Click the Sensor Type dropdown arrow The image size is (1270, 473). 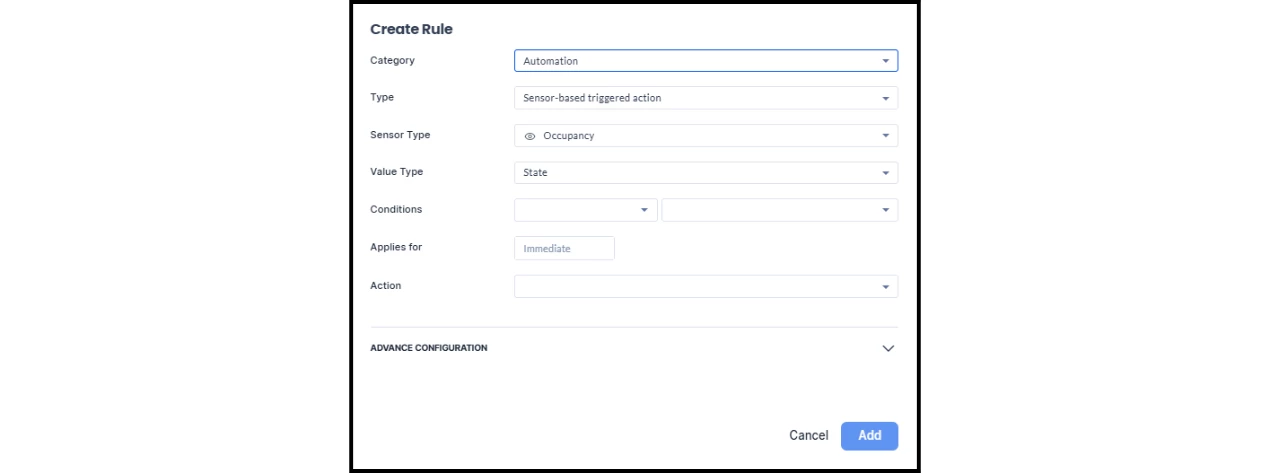885,136
